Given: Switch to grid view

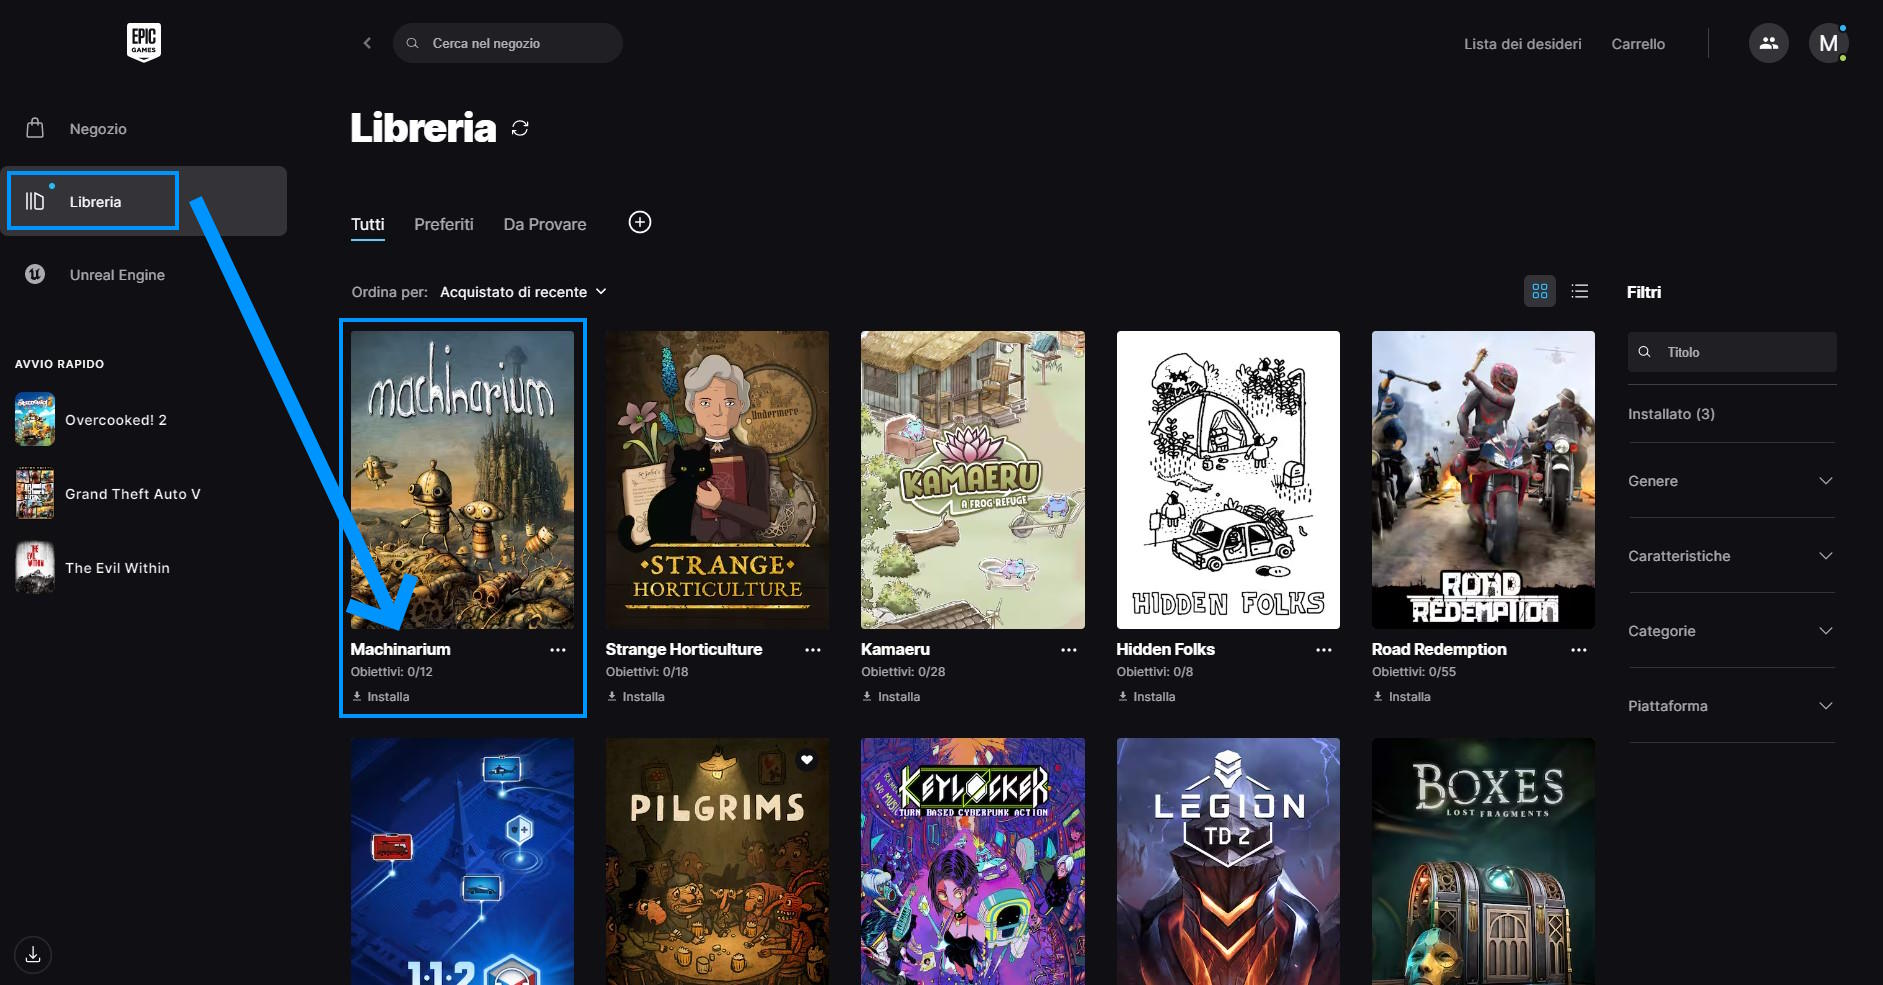Looking at the screenshot, I should click(1540, 291).
